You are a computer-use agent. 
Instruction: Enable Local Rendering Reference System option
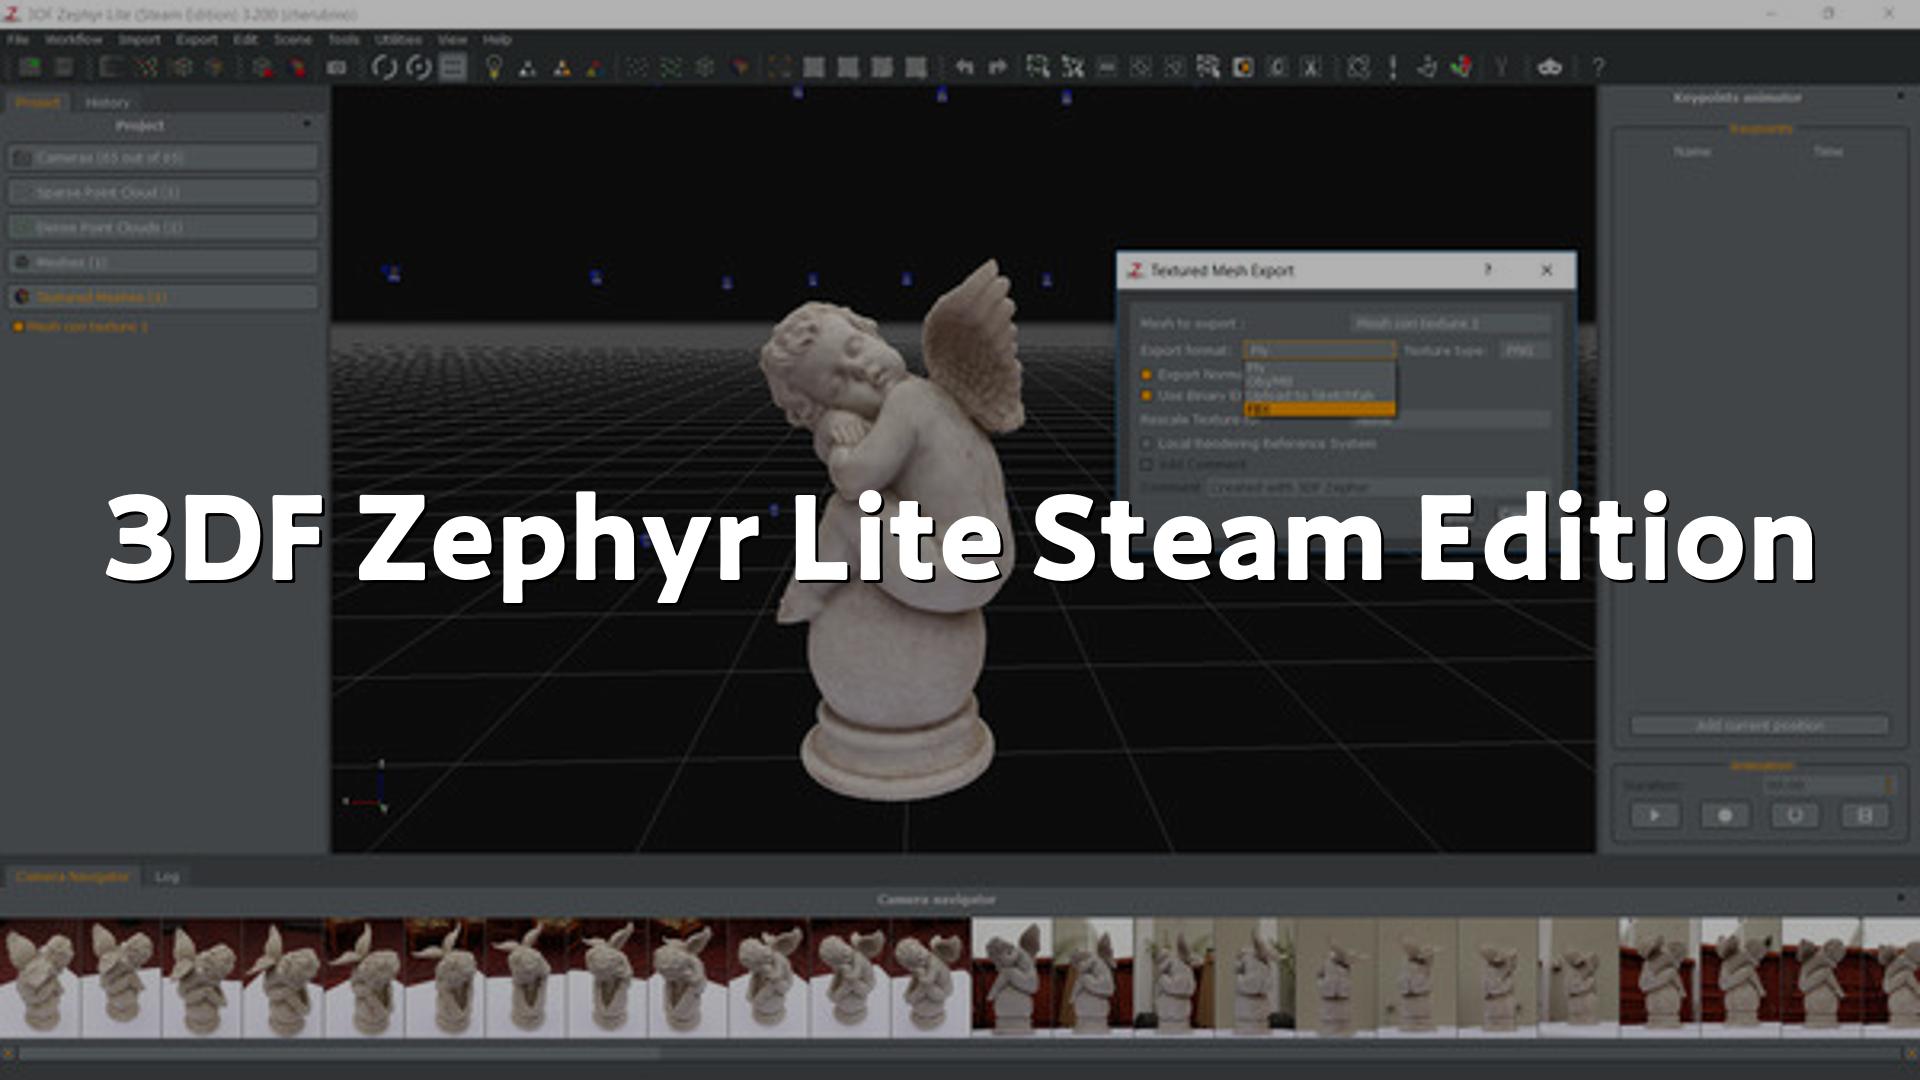coord(1147,443)
